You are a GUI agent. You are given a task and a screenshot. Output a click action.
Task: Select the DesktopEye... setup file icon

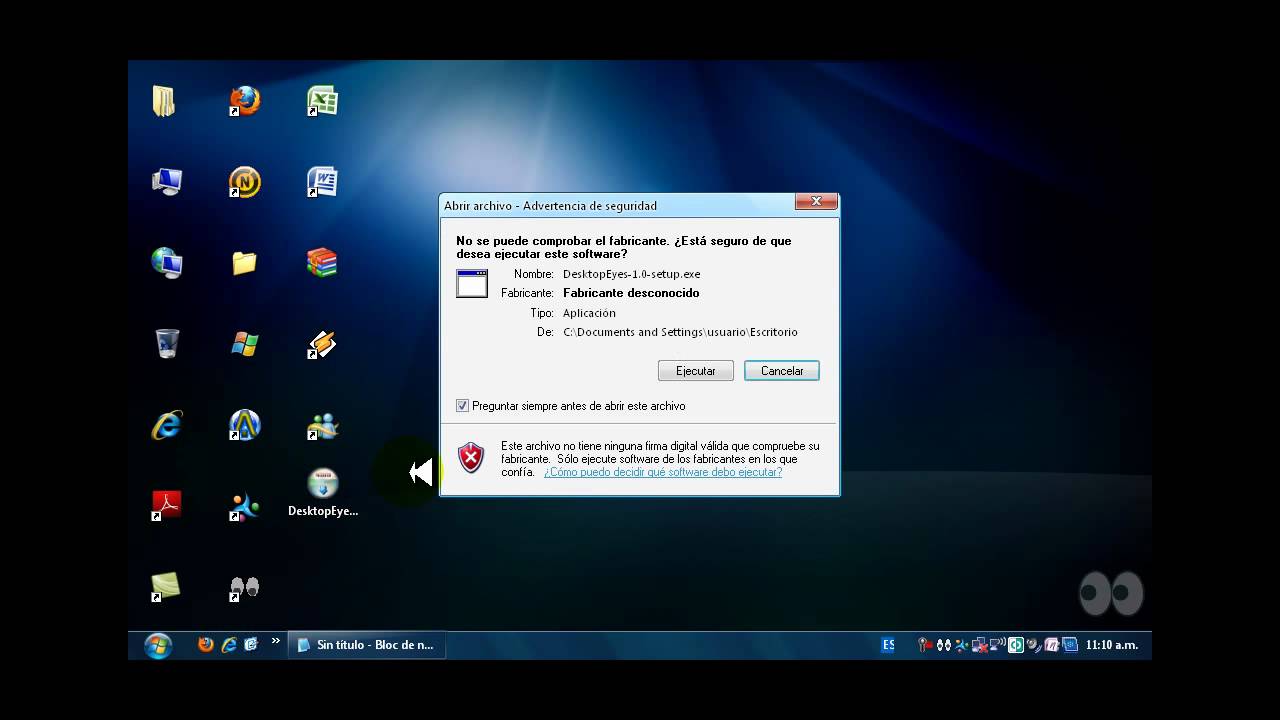coord(322,493)
